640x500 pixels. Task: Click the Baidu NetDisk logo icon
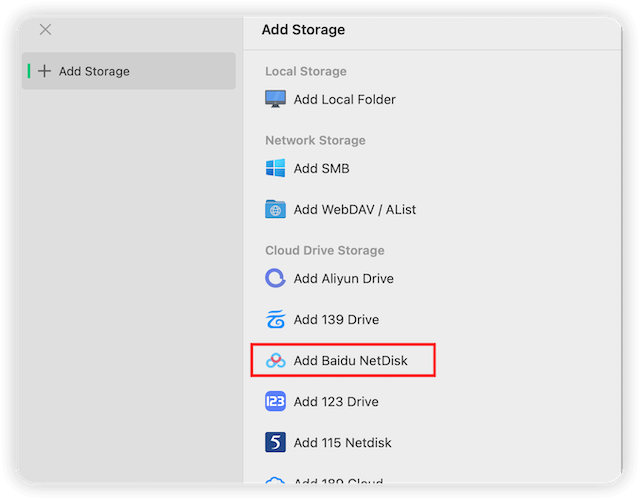pyautogui.click(x=276, y=360)
